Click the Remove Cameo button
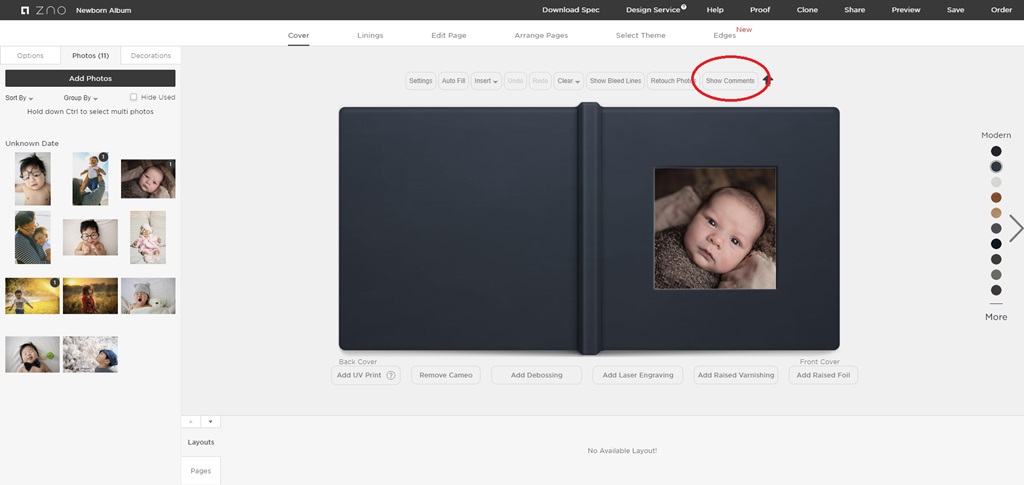The height and width of the screenshot is (485, 1024). point(446,375)
